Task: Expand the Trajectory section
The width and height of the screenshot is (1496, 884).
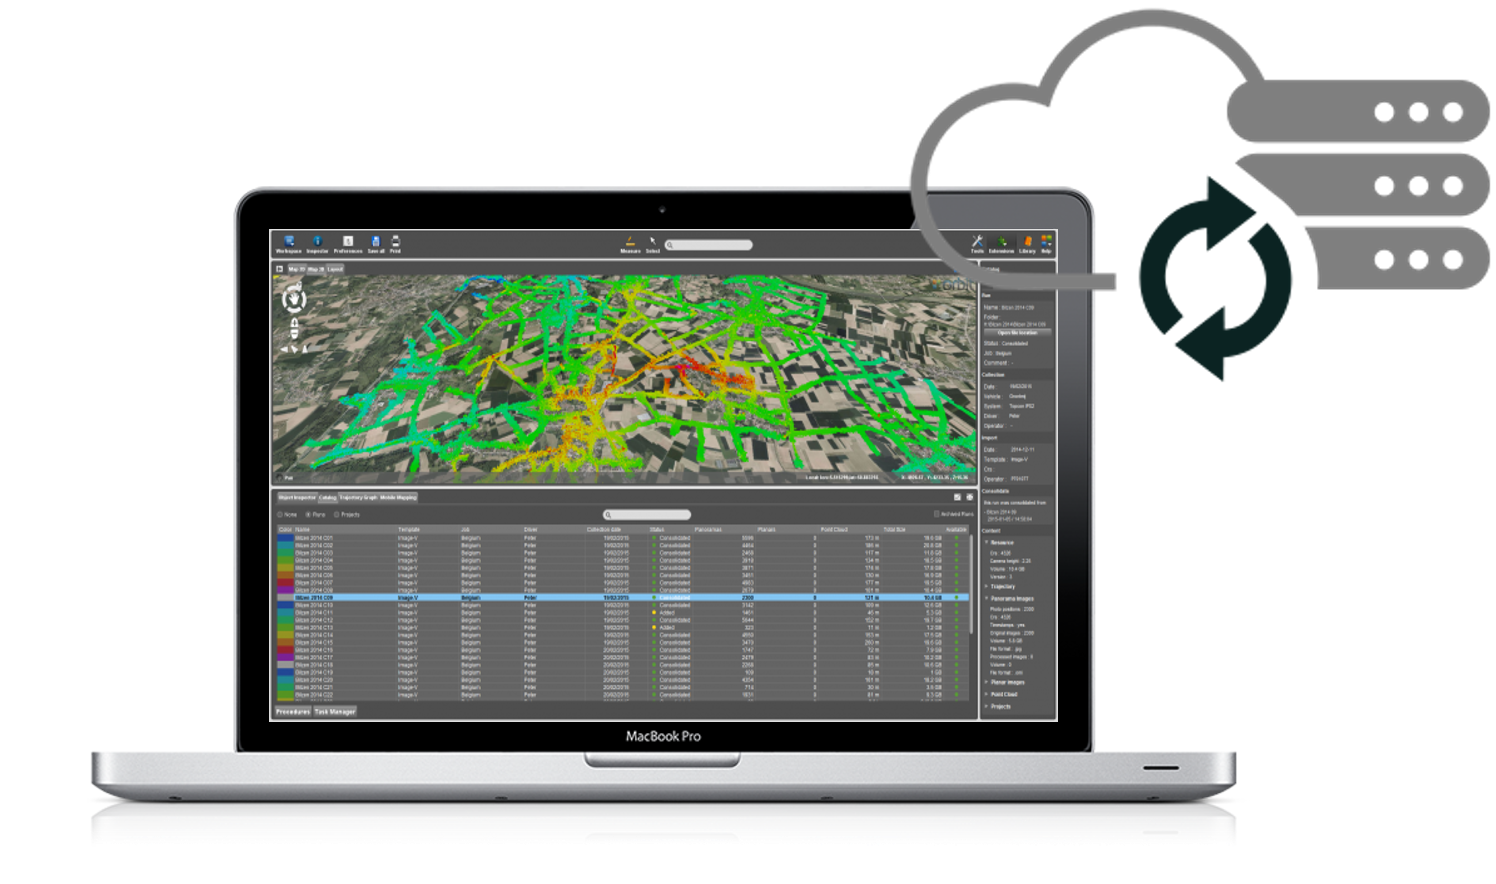Action: pos(986,587)
